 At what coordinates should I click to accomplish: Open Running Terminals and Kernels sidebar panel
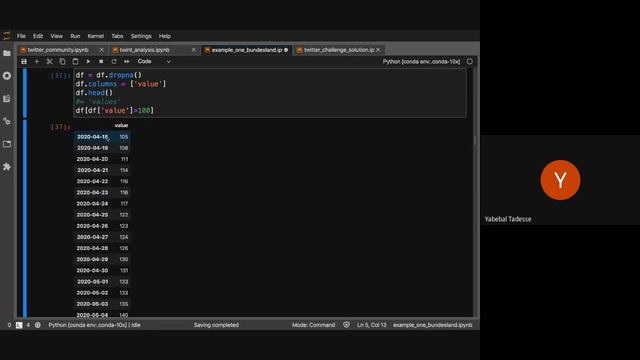pos(7,76)
